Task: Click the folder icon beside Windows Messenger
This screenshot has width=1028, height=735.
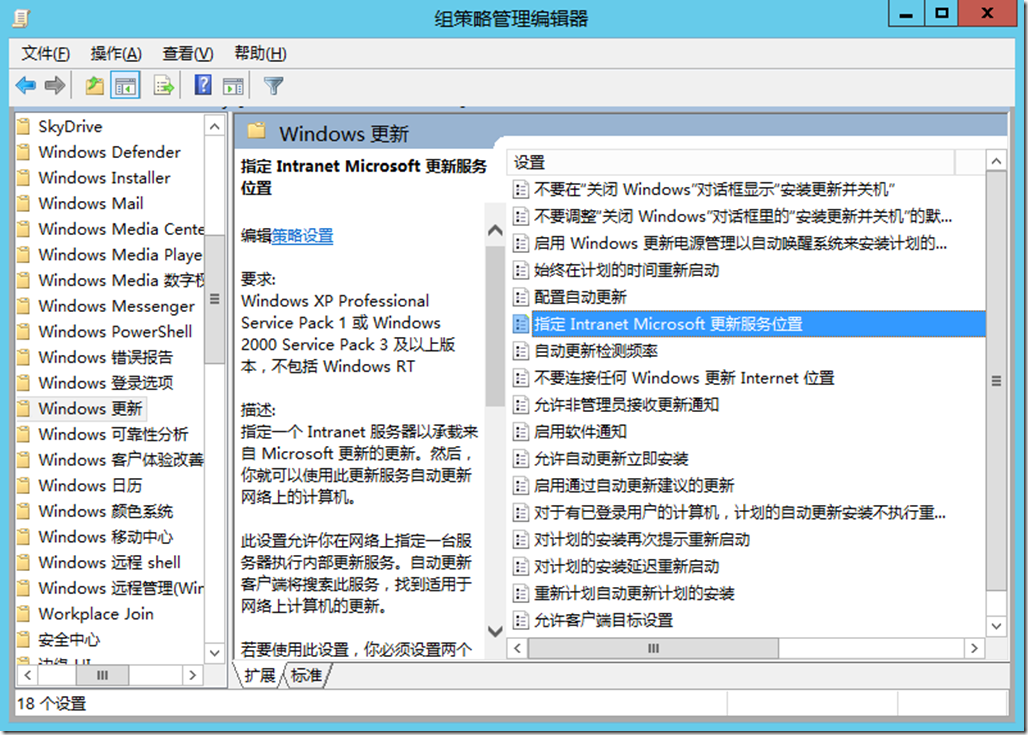Action: click(x=24, y=306)
